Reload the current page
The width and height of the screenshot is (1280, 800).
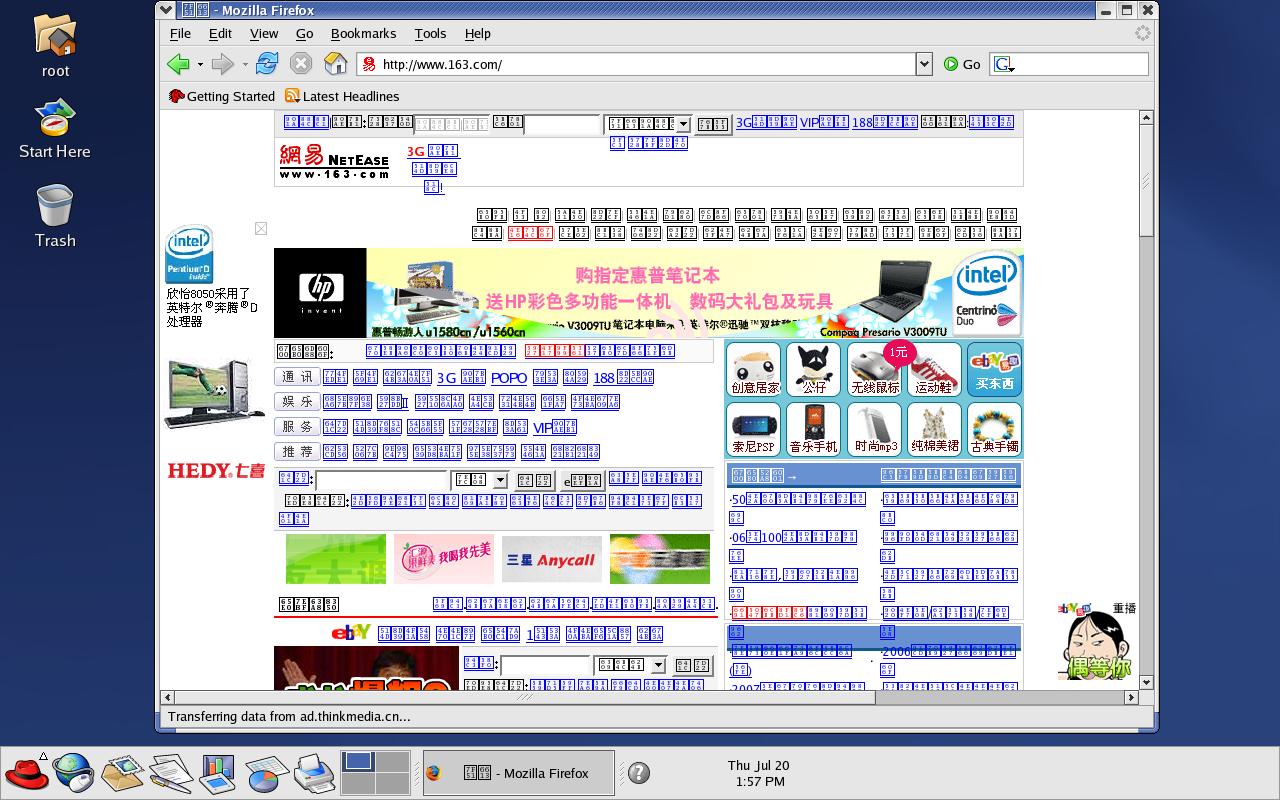pos(266,64)
